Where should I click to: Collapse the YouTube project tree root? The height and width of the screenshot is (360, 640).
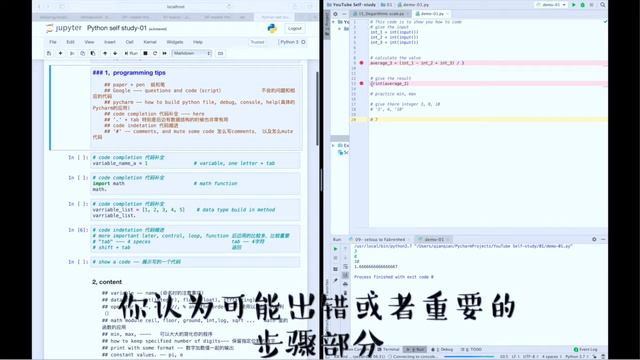click(x=333, y=22)
